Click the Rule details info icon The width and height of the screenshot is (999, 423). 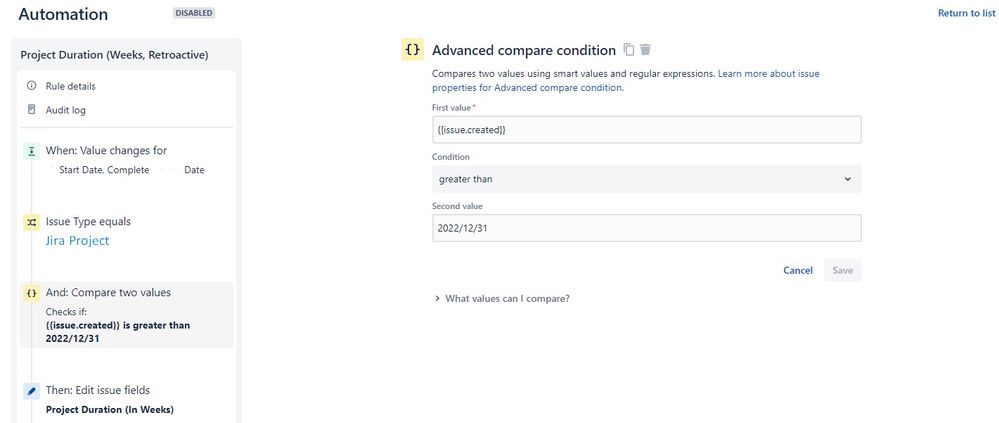(x=31, y=85)
